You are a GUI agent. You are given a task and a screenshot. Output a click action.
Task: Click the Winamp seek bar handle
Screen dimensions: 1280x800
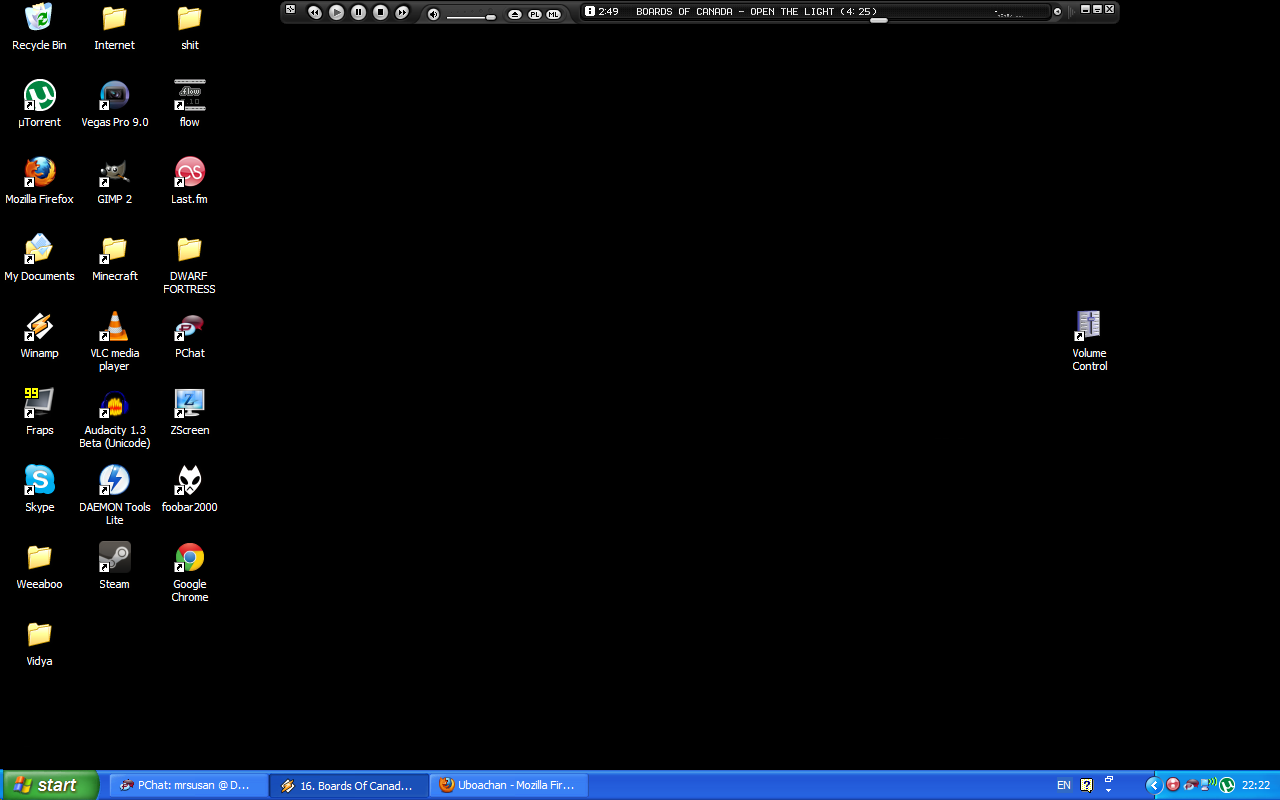878,20
